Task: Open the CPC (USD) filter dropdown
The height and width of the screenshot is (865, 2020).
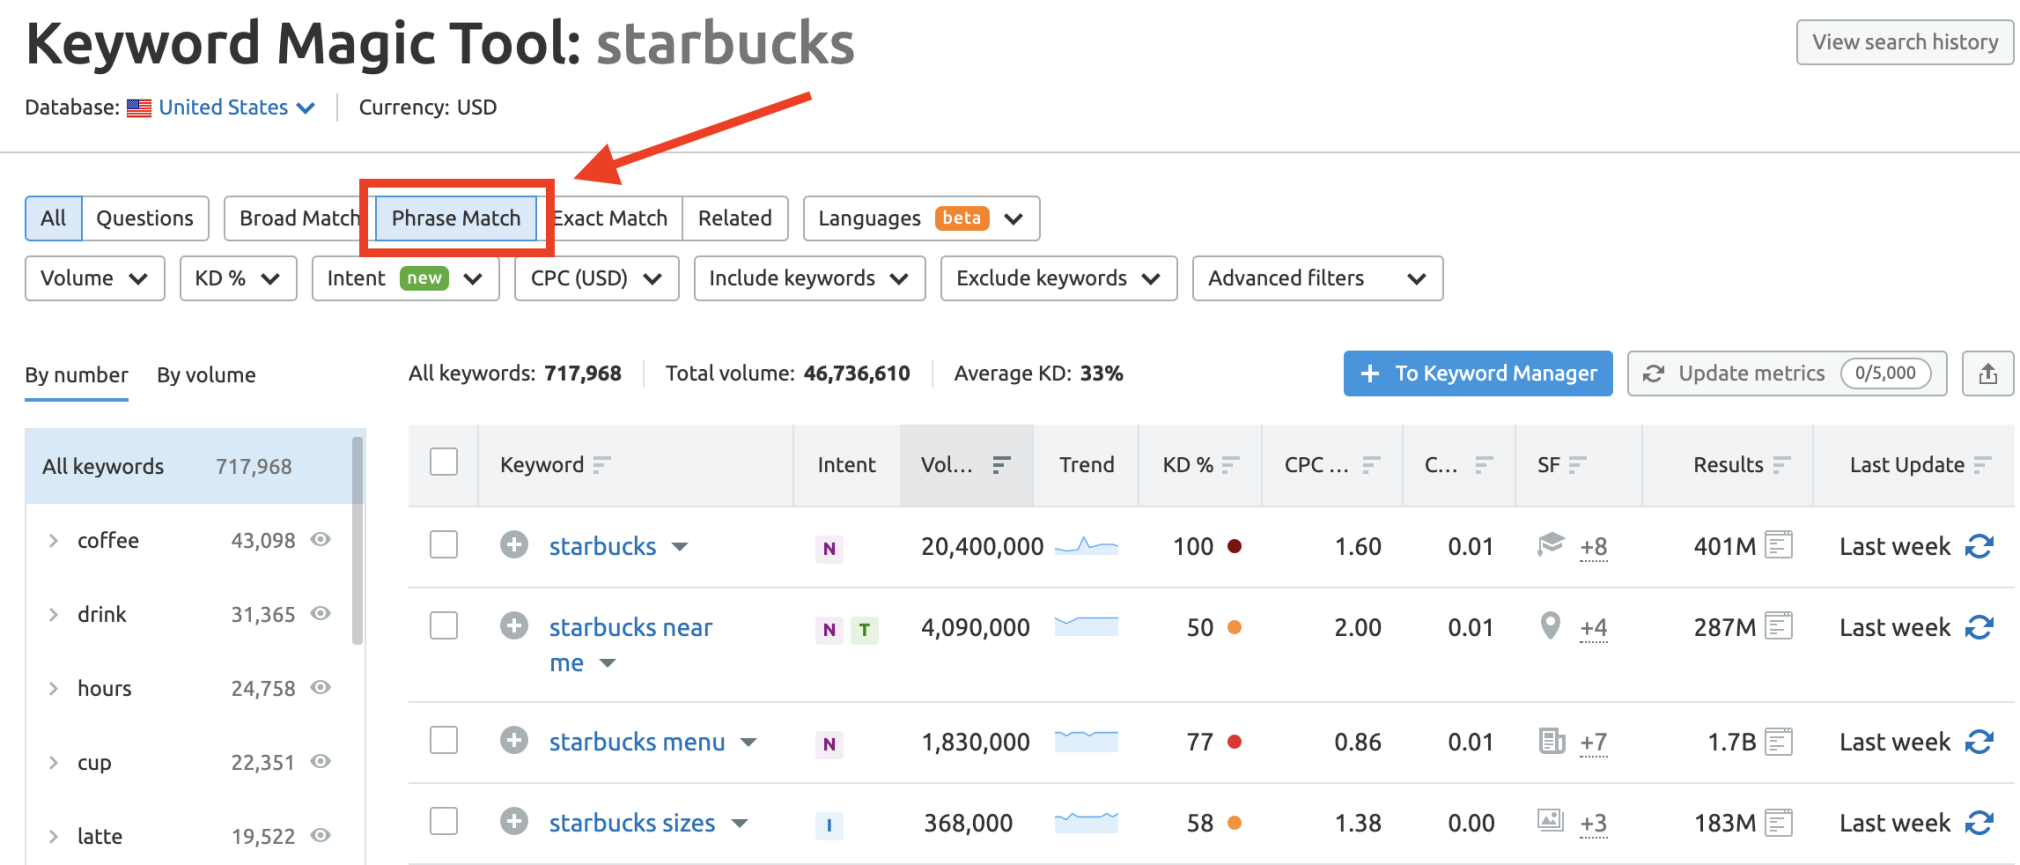Action: point(597,278)
